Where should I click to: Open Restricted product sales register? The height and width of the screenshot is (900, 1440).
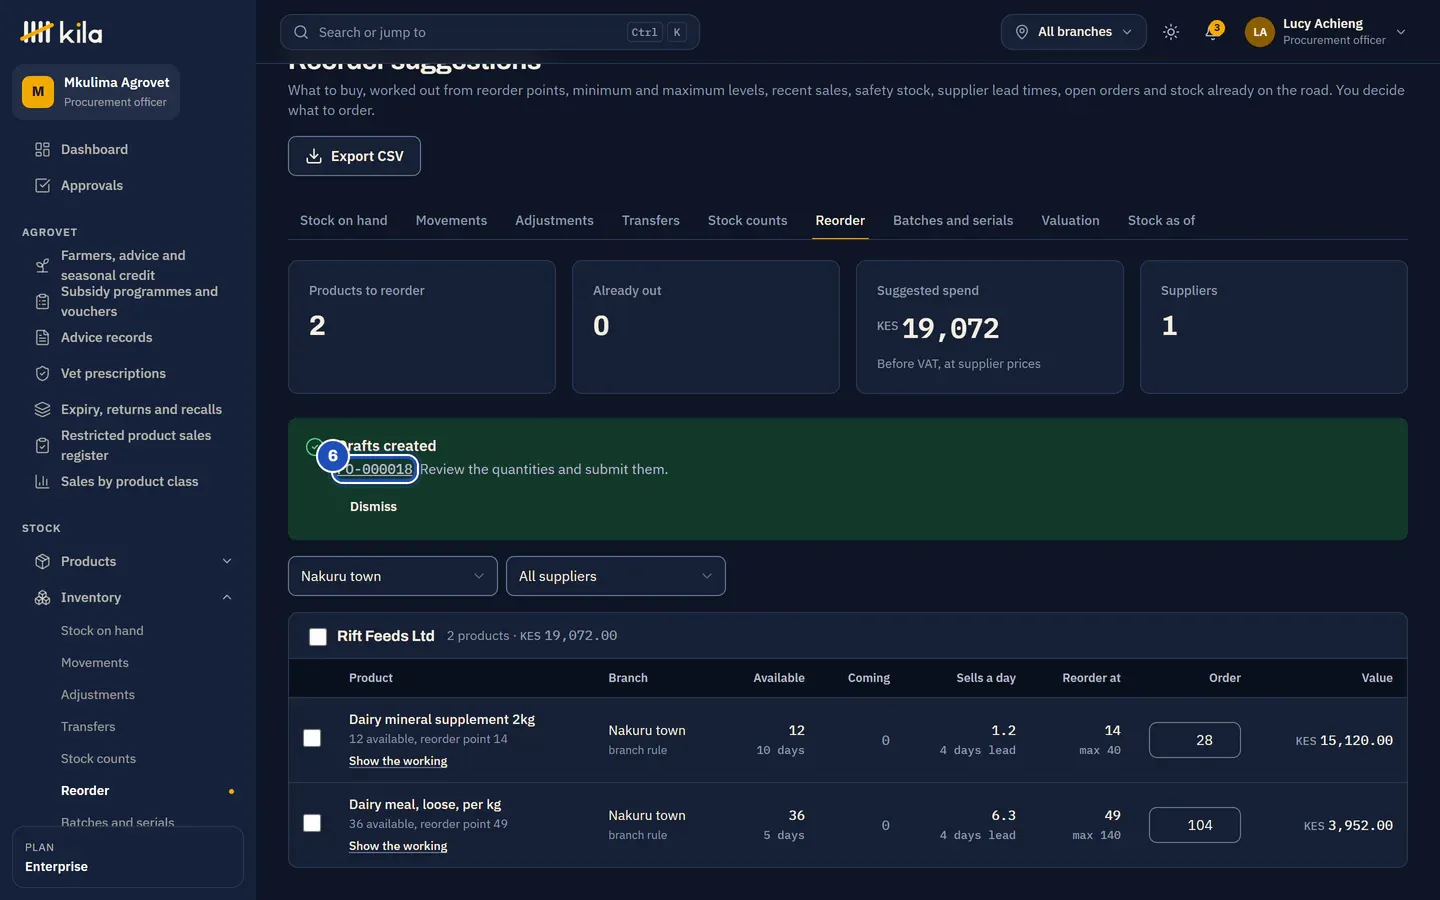pos(128,445)
